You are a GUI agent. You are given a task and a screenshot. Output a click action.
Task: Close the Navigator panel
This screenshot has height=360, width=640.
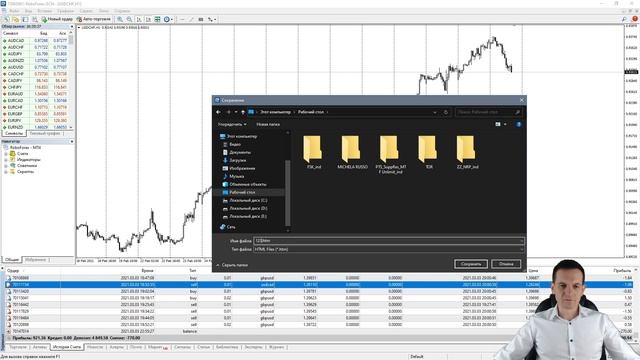(72, 142)
